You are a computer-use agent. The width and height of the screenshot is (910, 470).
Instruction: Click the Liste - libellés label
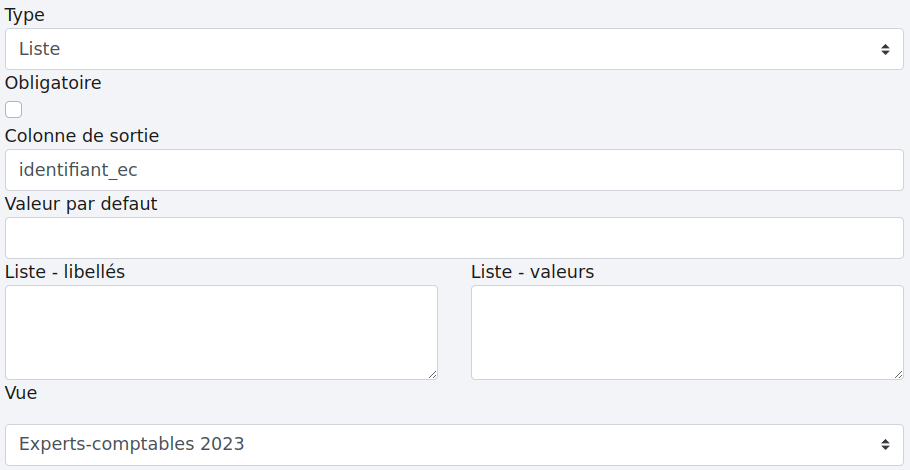[x=65, y=271]
